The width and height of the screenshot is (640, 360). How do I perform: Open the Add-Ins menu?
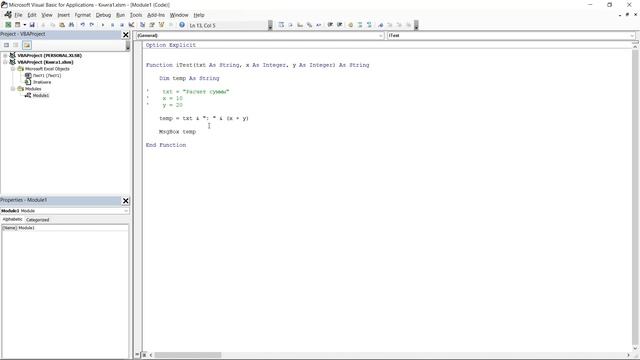tap(156, 15)
